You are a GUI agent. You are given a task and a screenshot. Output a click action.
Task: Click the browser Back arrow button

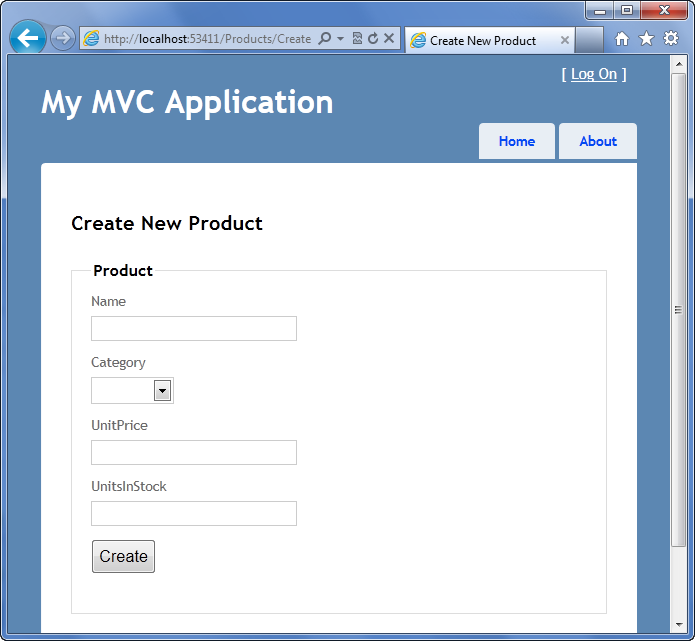click(27, 38)
